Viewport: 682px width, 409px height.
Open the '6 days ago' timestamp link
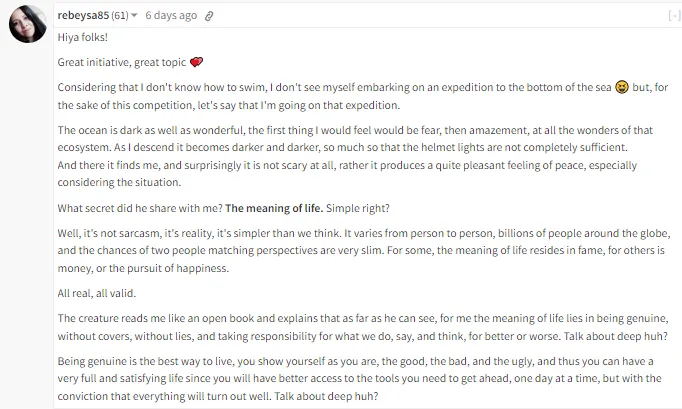pos(171,15)
